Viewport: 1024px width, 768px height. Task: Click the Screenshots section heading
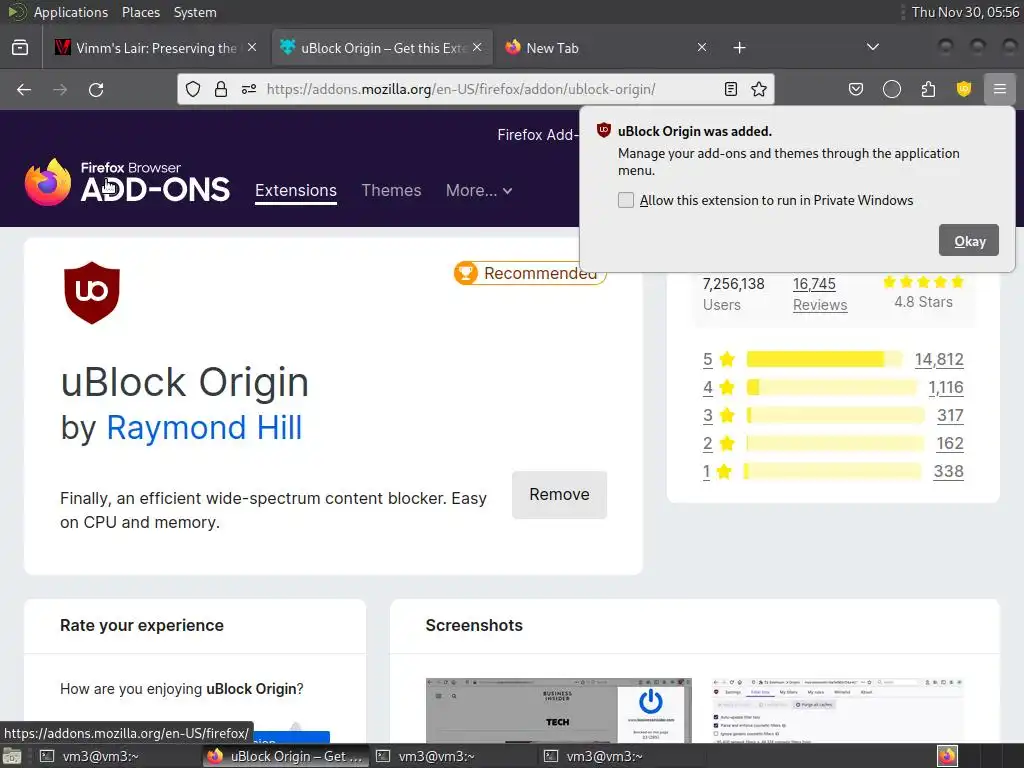[474, 625]
